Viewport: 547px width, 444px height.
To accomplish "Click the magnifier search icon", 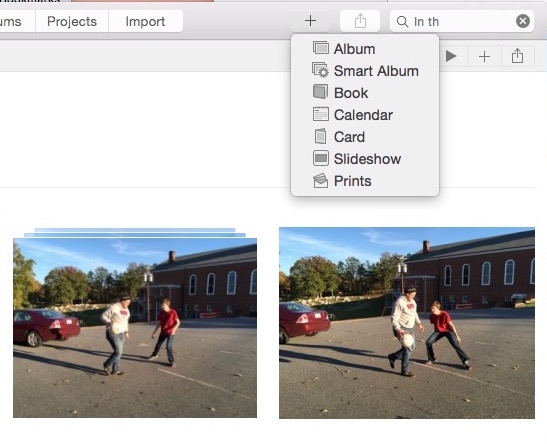I will click(402, 22).
